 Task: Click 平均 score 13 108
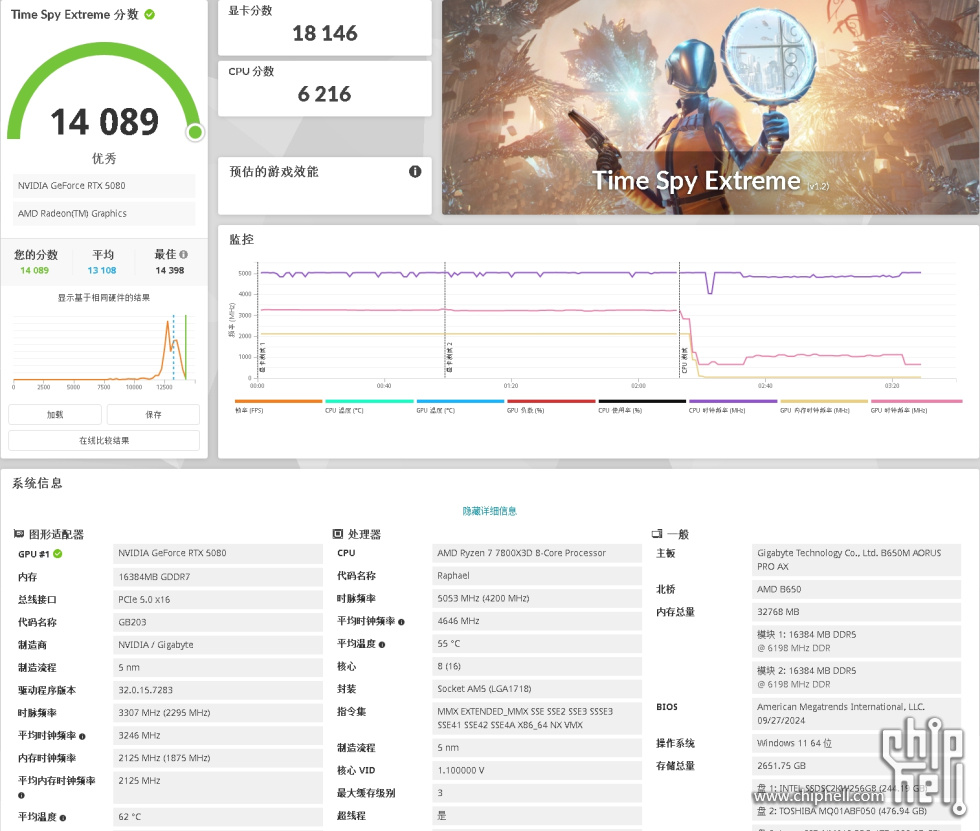click(102, 271)
